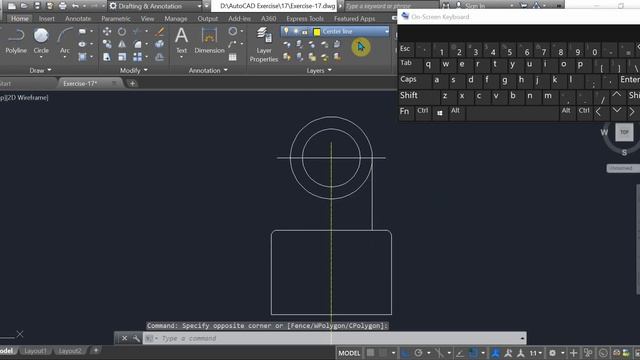Click the Open file quick access icon
The height and width of the screenshot is (360, 640).
pos(24,6)
